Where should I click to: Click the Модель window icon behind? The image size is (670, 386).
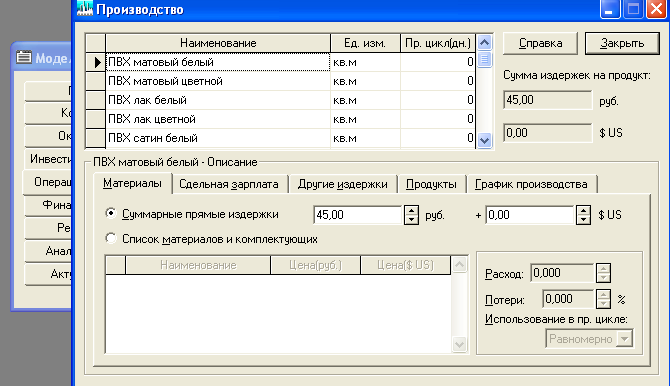24,57
